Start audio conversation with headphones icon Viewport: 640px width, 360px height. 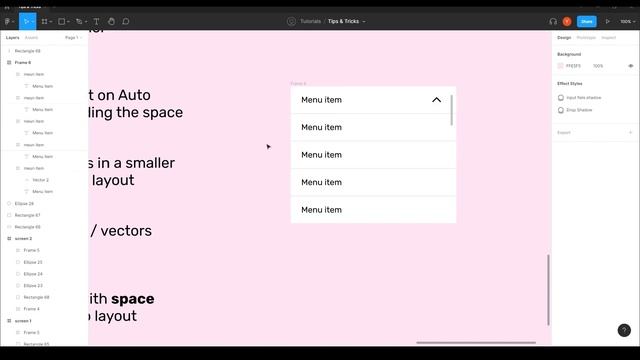click(553, 22)
